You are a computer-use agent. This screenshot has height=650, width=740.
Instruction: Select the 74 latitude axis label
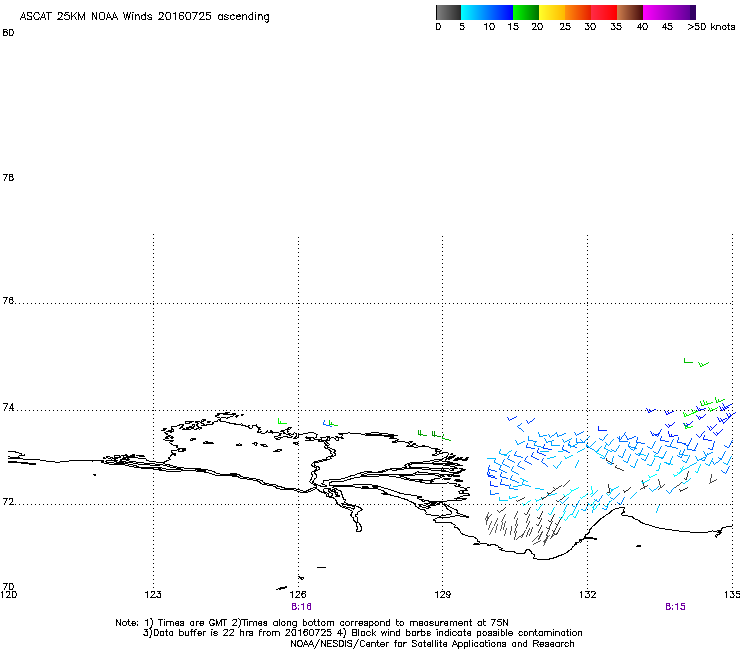tap(8, 407)
